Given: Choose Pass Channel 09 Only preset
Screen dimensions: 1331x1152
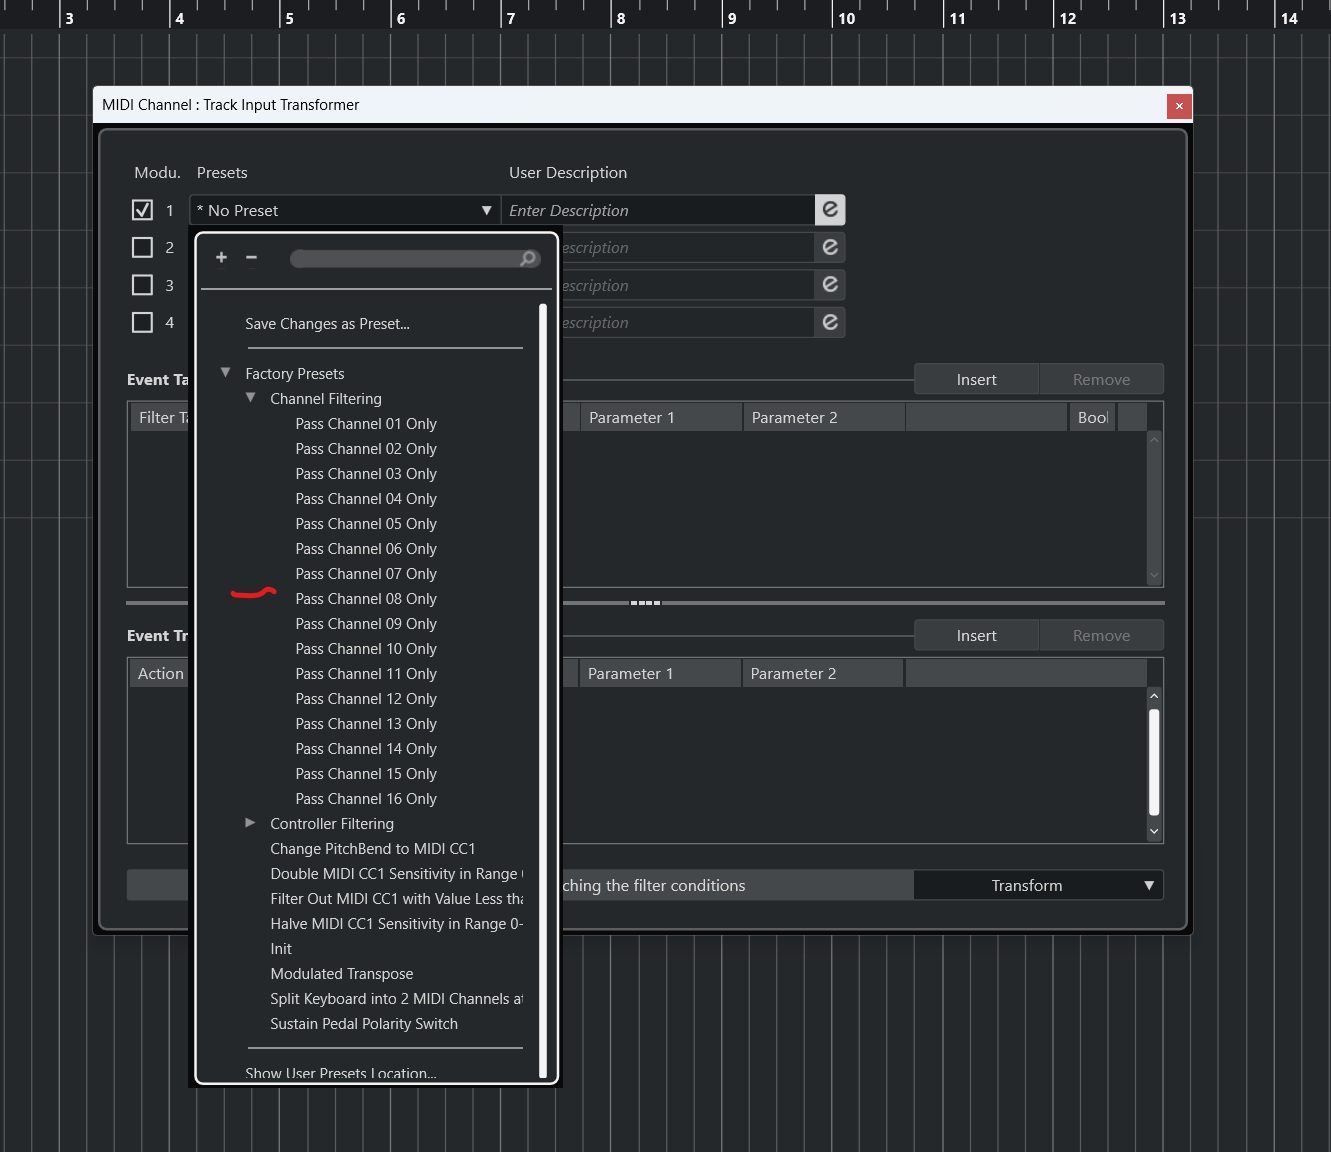Looking at the screenshot, I should pyautogui.click(x=366, y=624).
